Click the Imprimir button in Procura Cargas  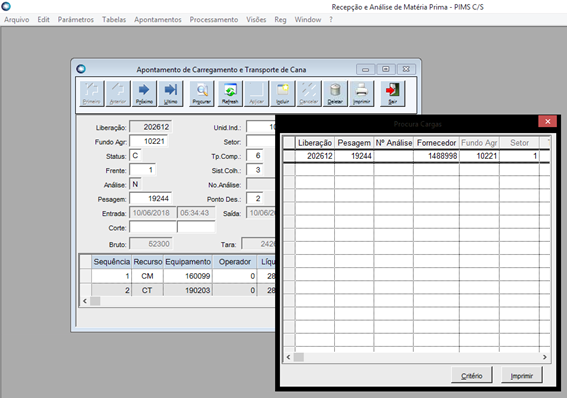(522, 376)
